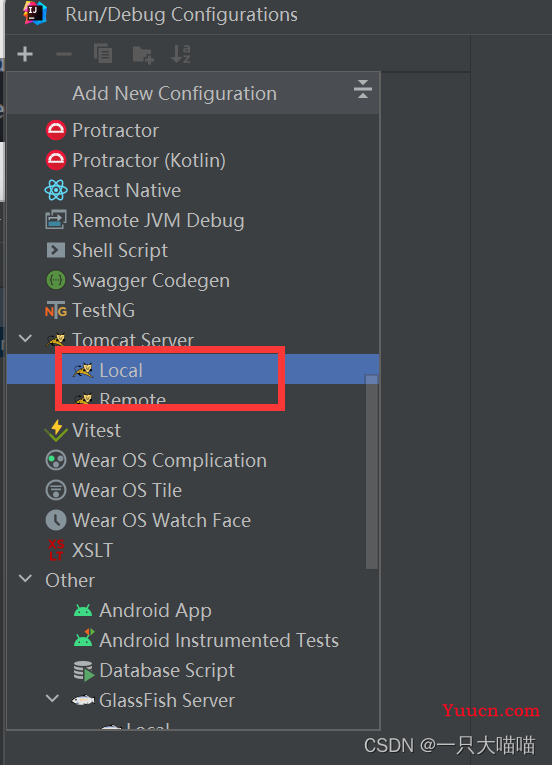This screenshot has width=552, height=765.
Task: Select the React Native atom icon
Action: 56,190
